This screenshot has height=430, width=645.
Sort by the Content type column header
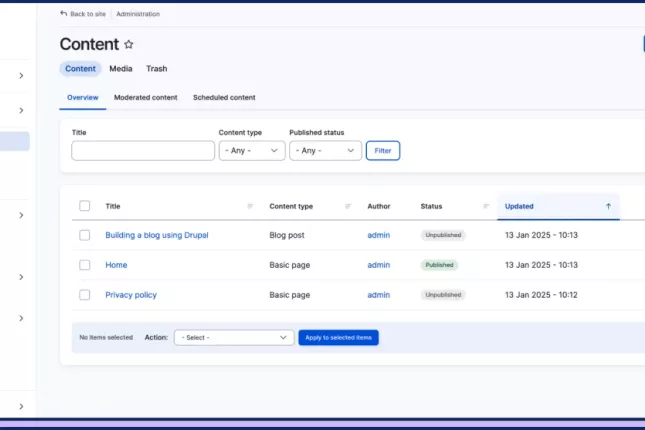(x=291, y=206)
